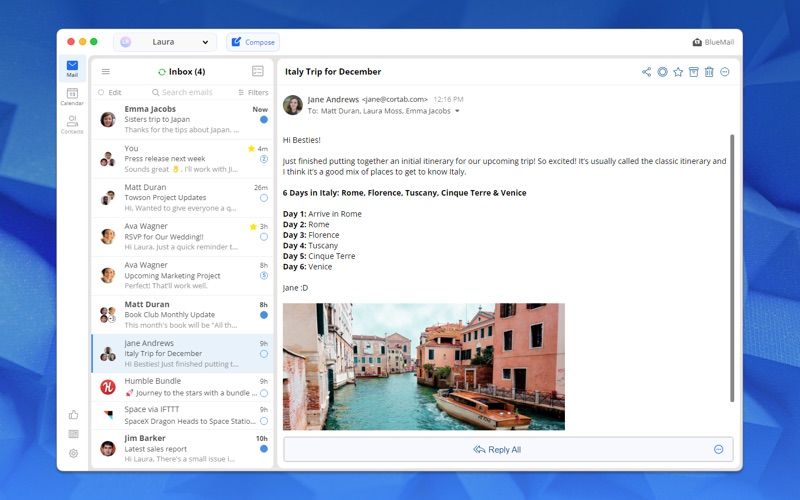This screenshot has width=800, height=500.
Task: Open settings via the gear icon
Action: pos(73,453)
